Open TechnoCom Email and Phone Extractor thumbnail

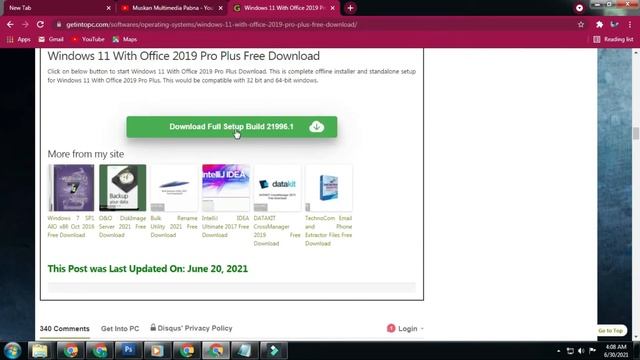(329, 188)
